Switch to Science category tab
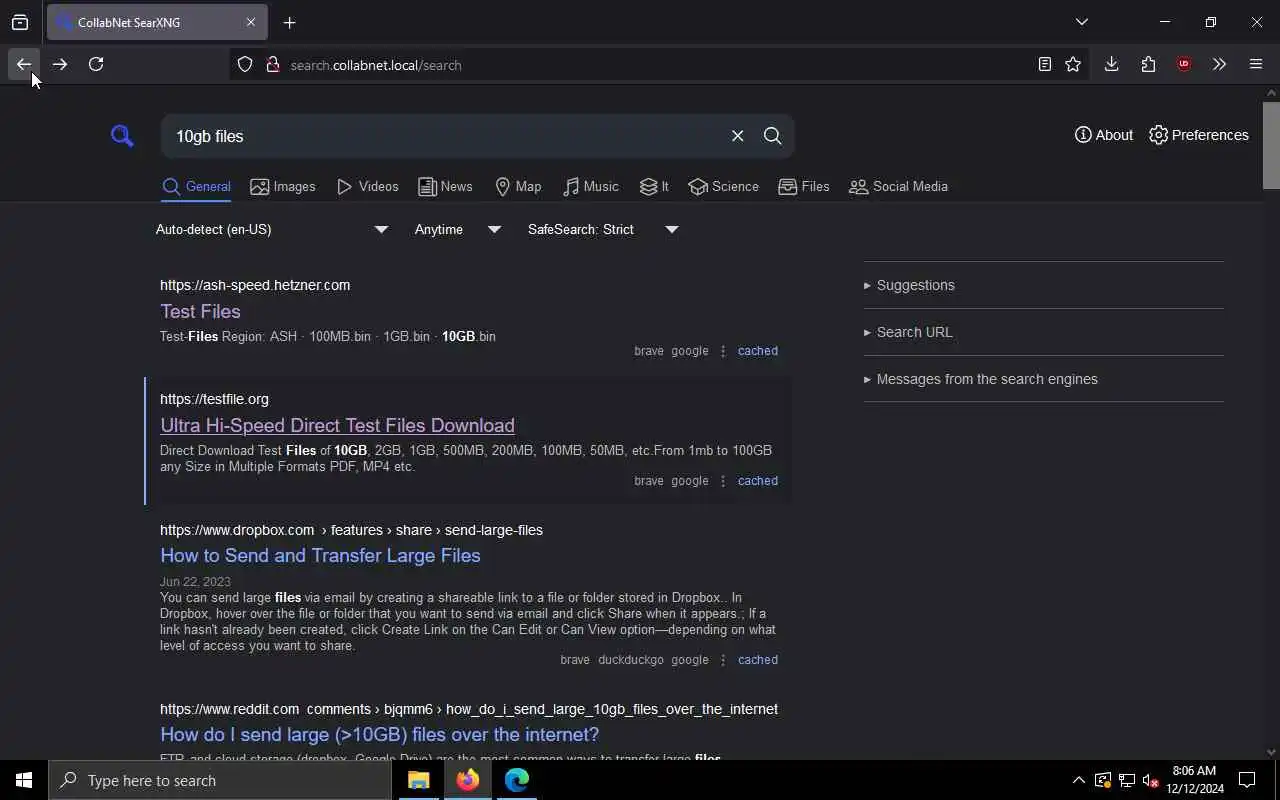 click(724, 187)
